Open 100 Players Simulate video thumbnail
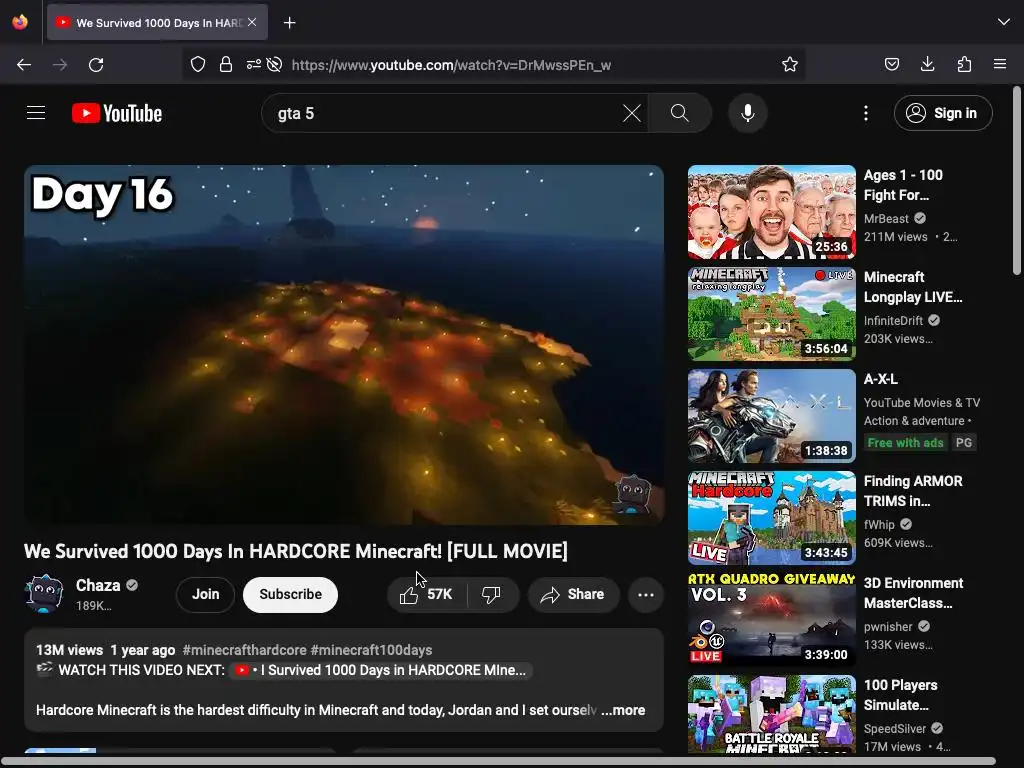 771,714
